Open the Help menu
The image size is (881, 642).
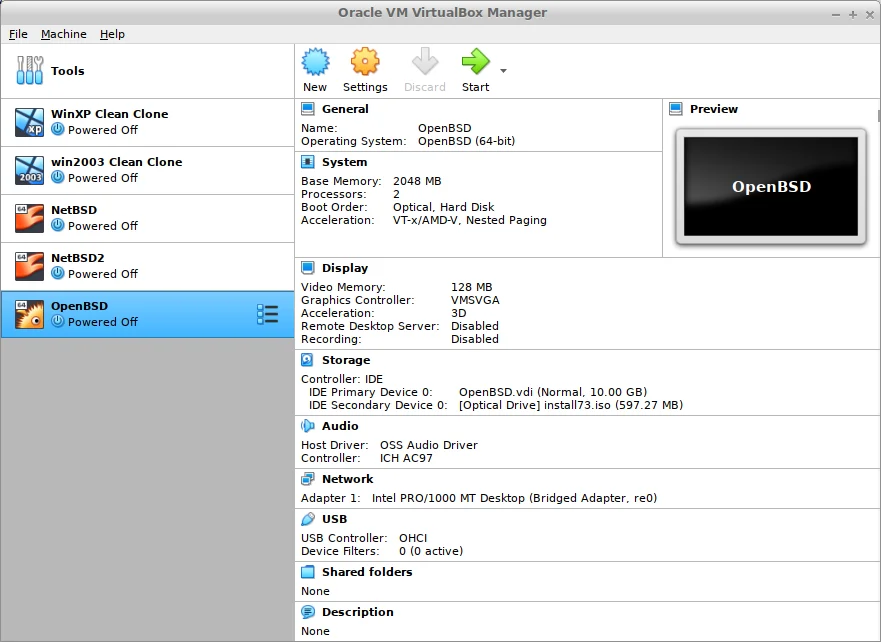[112, 34]
